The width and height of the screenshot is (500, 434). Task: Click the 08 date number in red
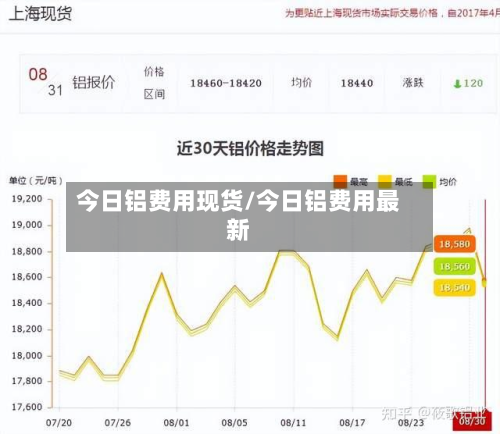coord(38,74)
